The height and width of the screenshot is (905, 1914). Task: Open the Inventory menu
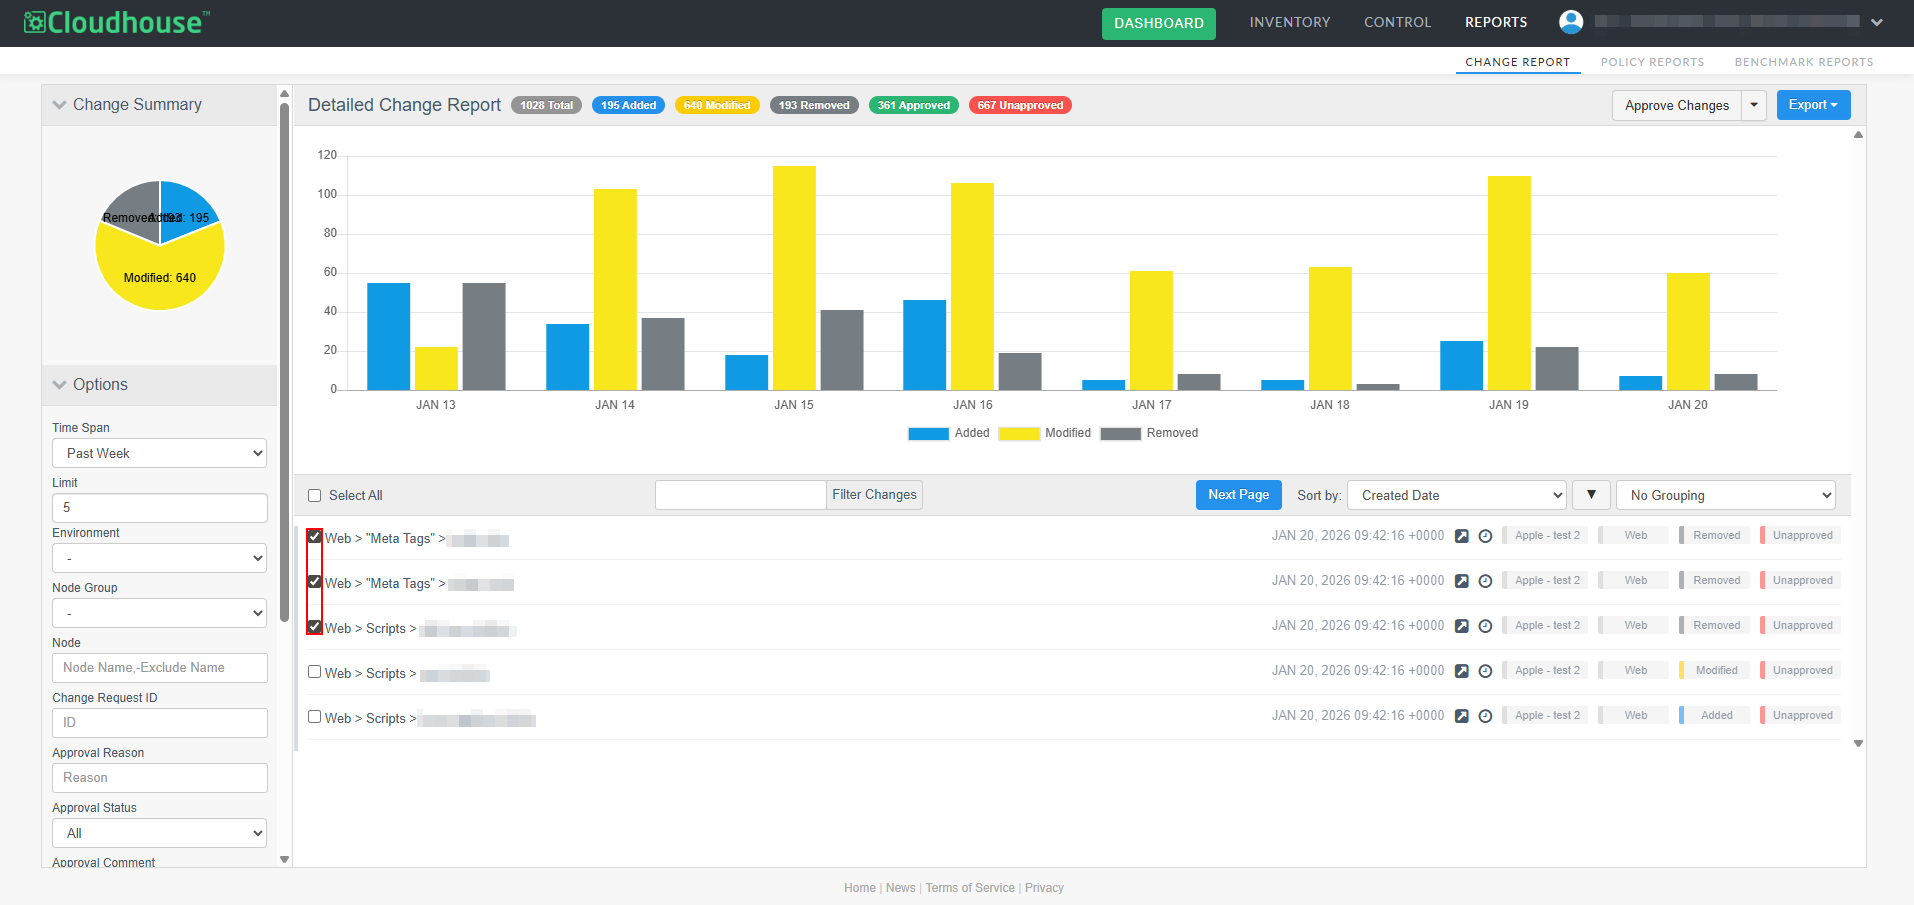click(1289, 22)
